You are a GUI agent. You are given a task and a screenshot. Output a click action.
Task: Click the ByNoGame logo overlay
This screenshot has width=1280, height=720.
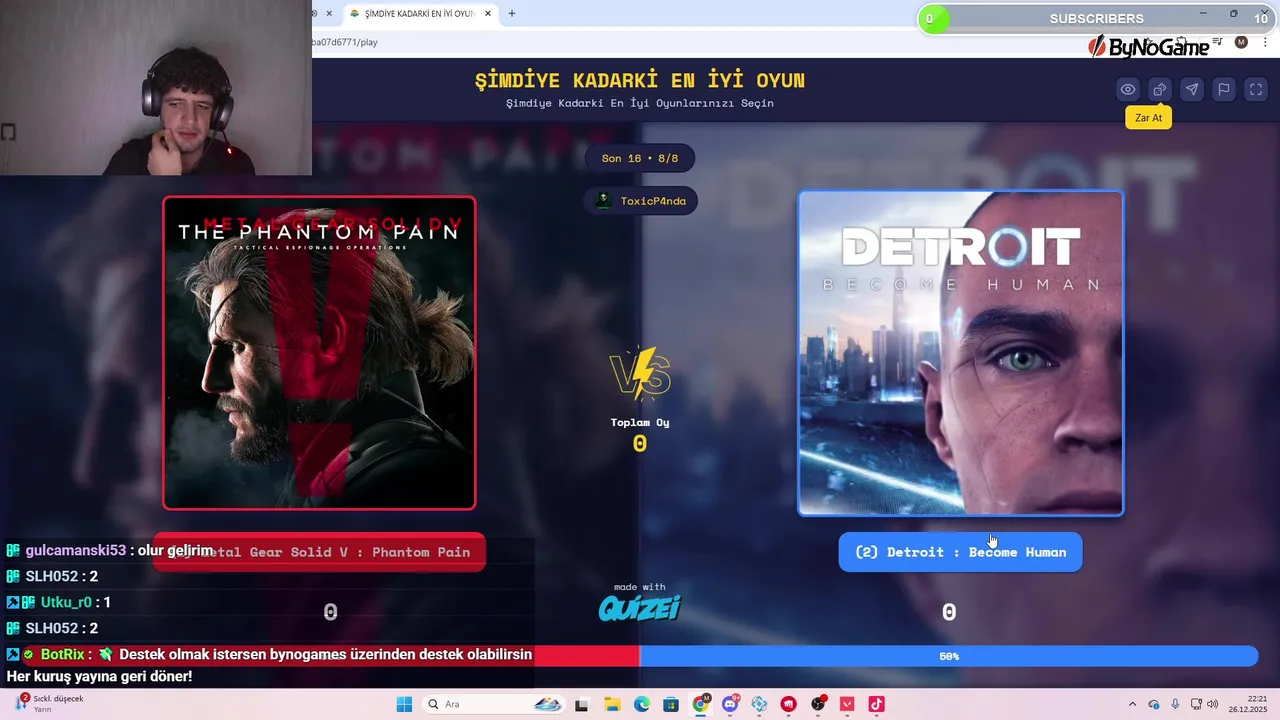coord(1149,46)
